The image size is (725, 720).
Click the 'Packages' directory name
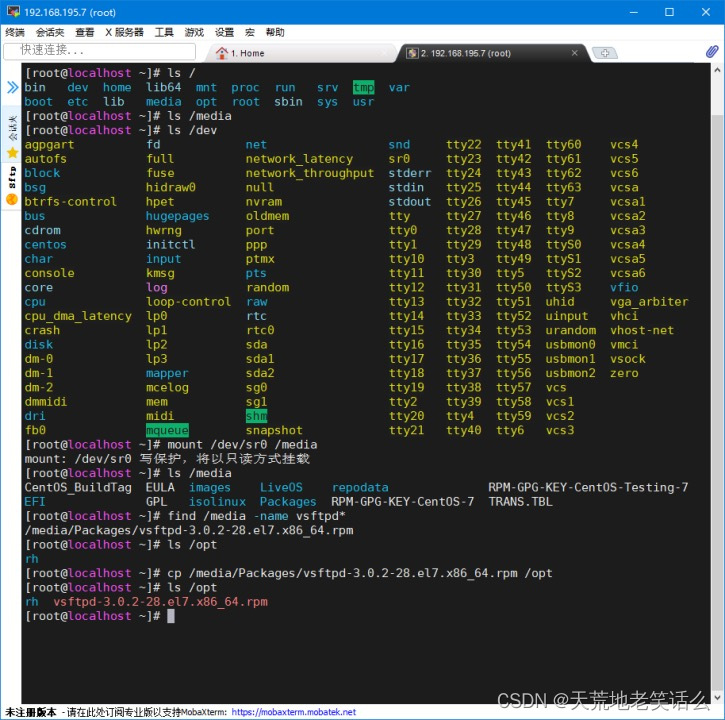288,502
